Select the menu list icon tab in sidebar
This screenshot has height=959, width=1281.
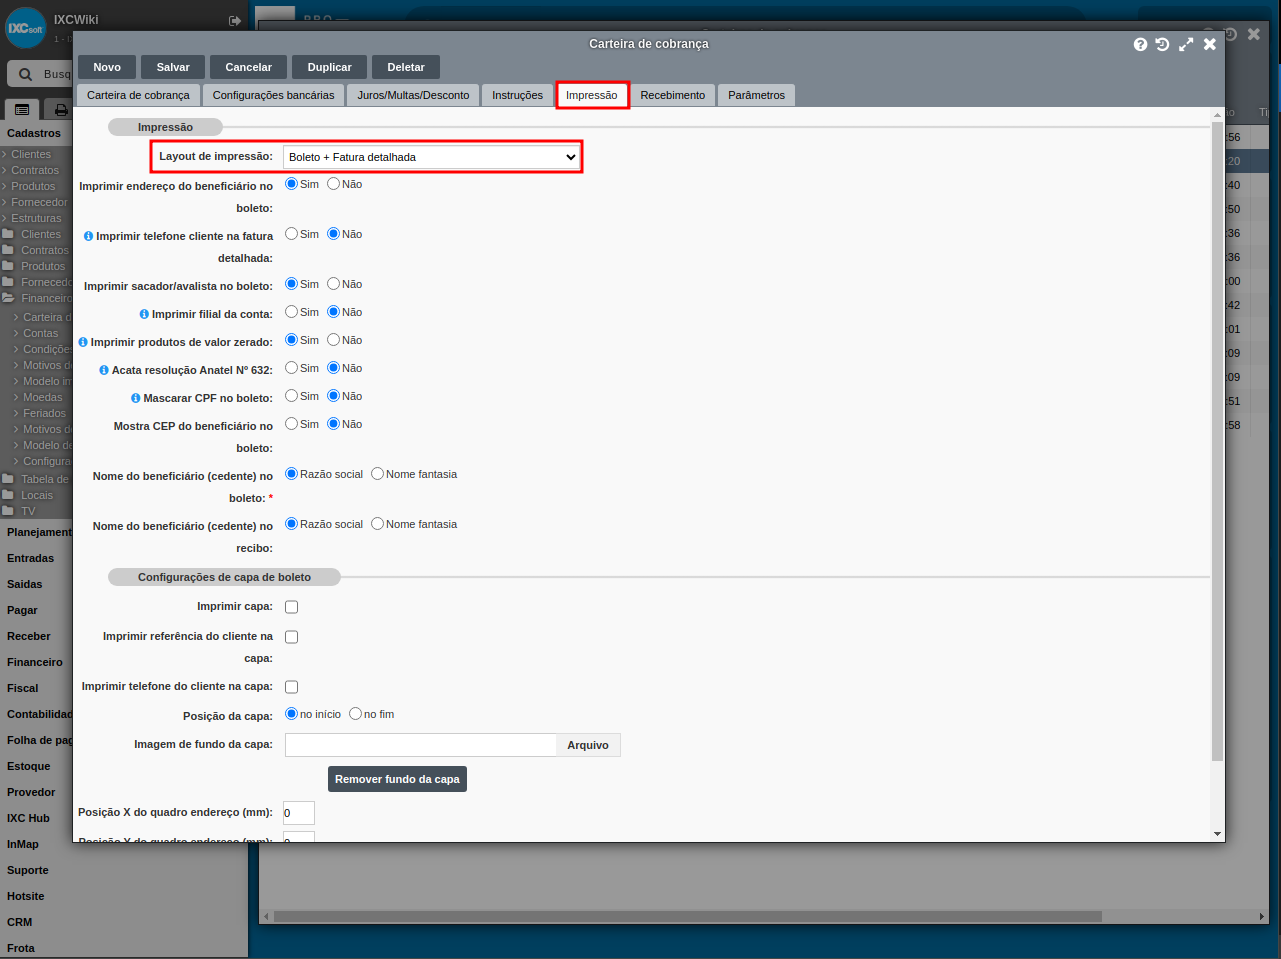click(x=22, y=109)
